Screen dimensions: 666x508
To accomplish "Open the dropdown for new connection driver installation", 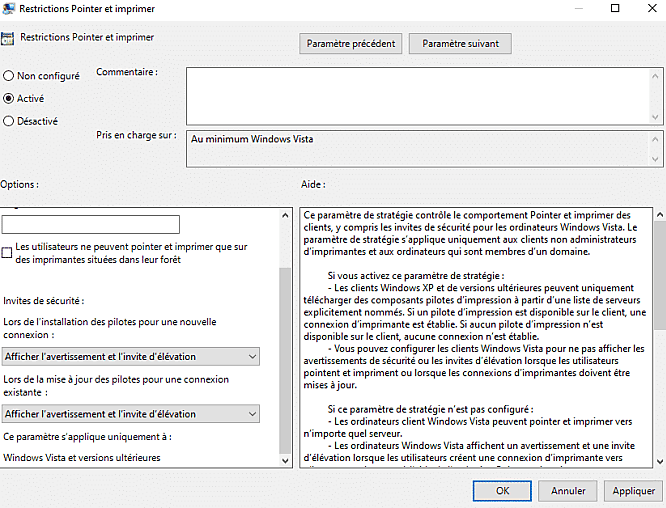I will coord(131,356).
